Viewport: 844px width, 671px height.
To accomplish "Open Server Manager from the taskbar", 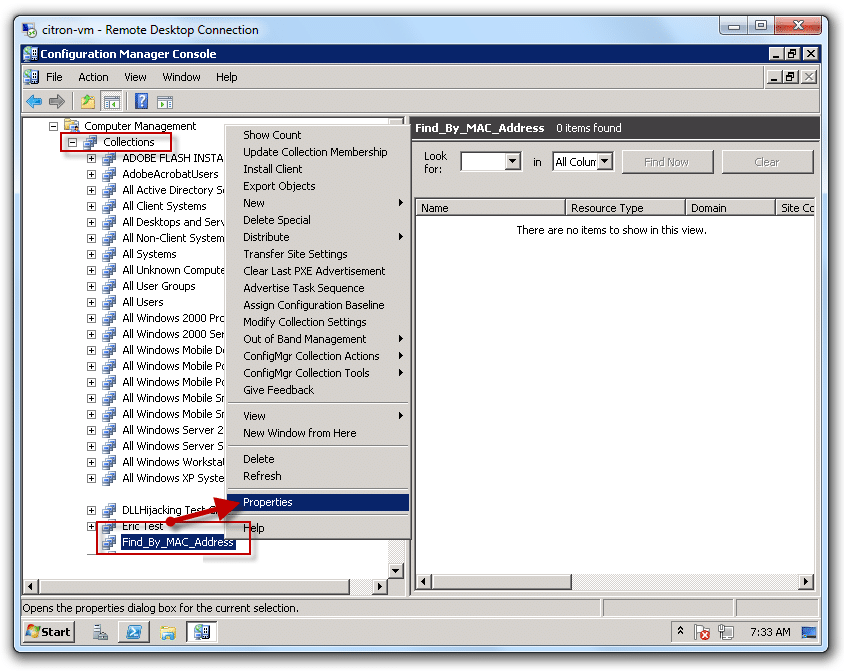I will tap(101, 631).
